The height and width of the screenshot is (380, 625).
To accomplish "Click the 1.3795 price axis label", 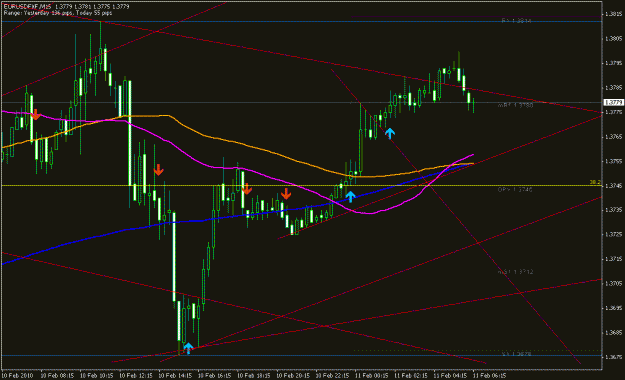I will (x=614, y=63).
